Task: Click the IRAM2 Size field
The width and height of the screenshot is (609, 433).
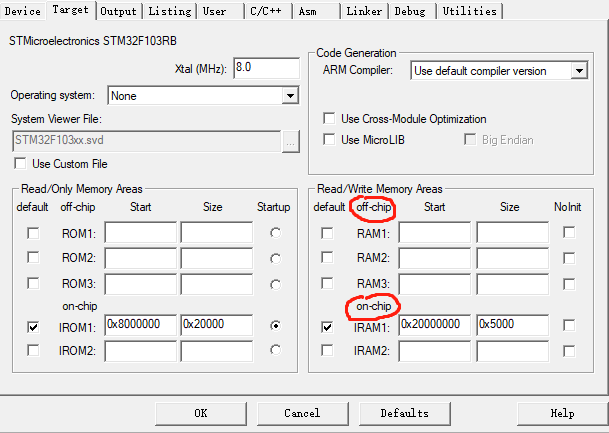Action: tap(513, 351)
